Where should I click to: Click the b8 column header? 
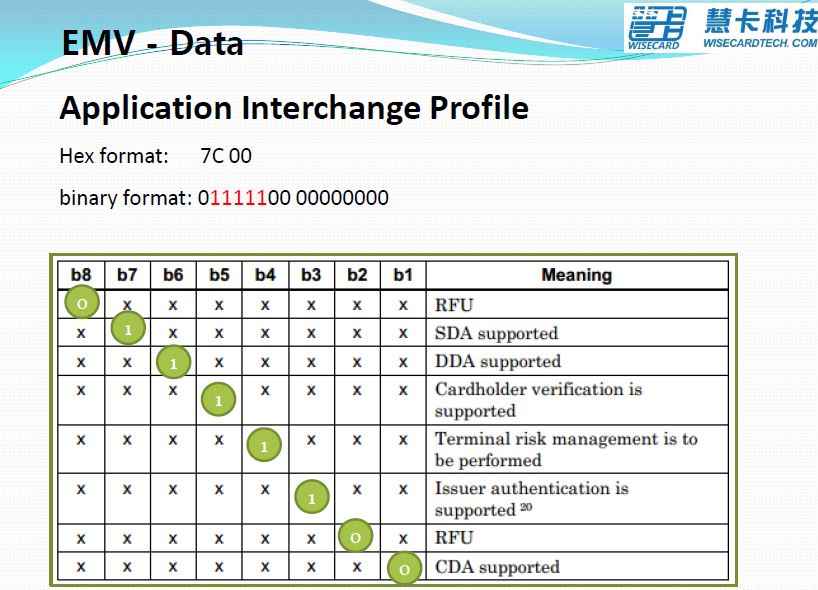(81, 274)
